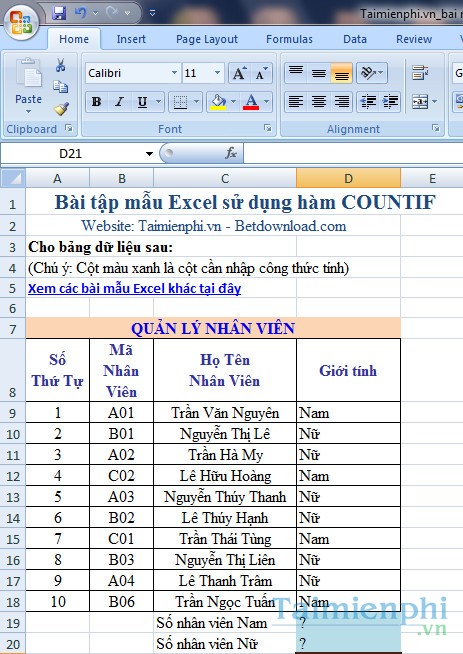463x654 pixels.
Task: Open the Calibri font name dropdown
Action: coord(174,73)
